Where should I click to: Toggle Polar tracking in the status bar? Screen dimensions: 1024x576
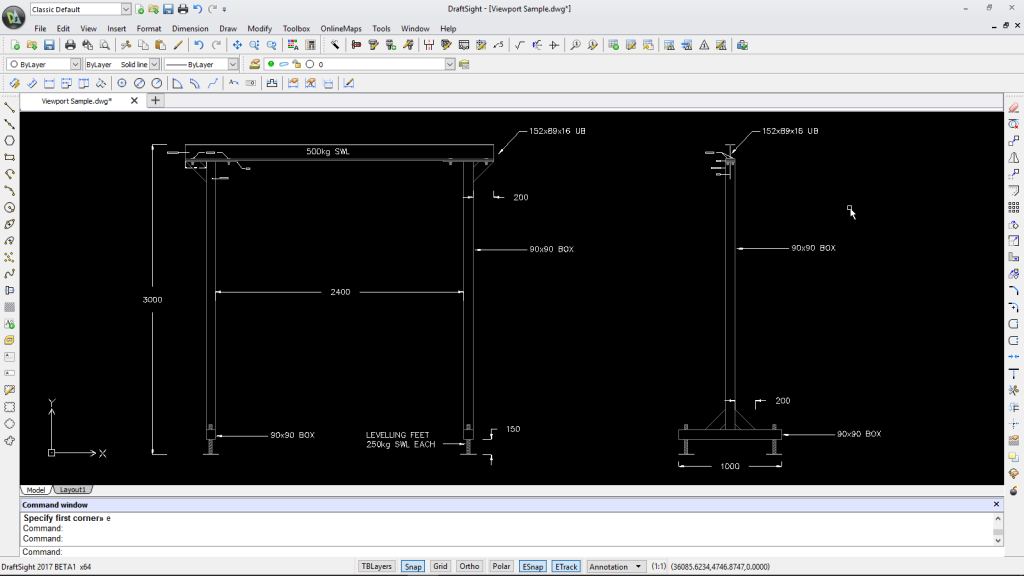501,566
